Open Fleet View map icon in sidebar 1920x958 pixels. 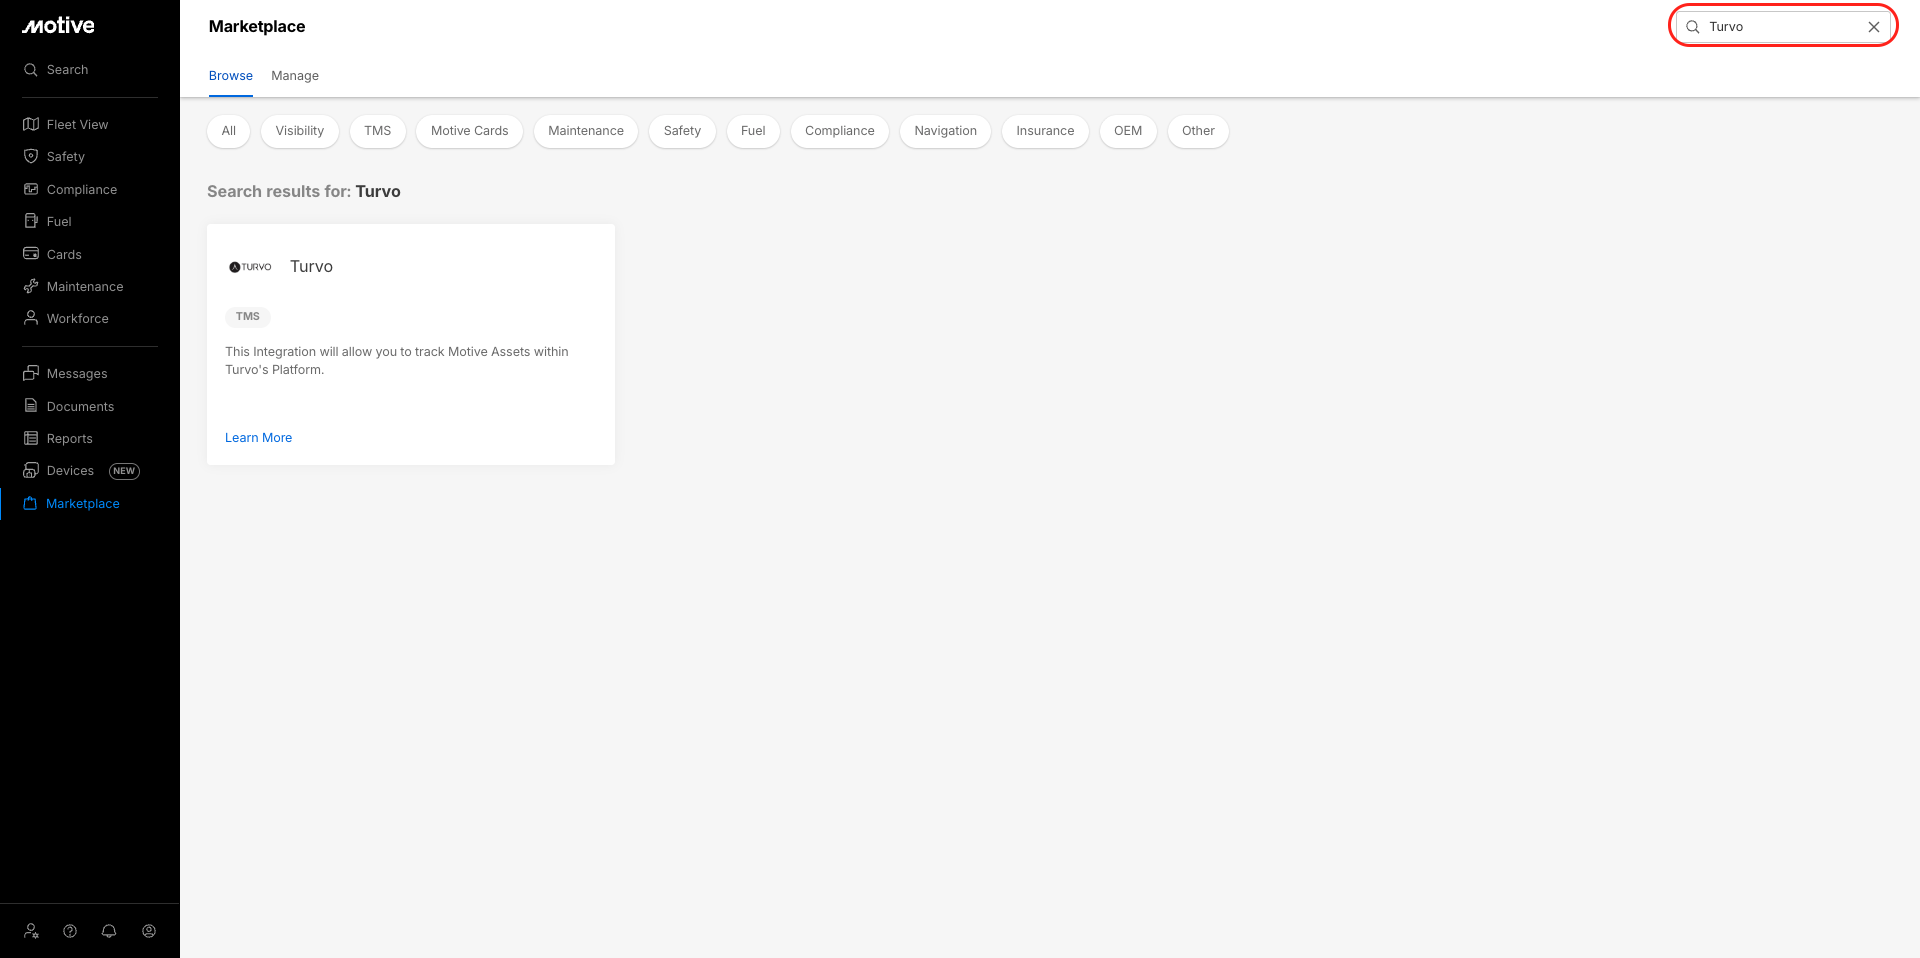[x=31, y=124]
